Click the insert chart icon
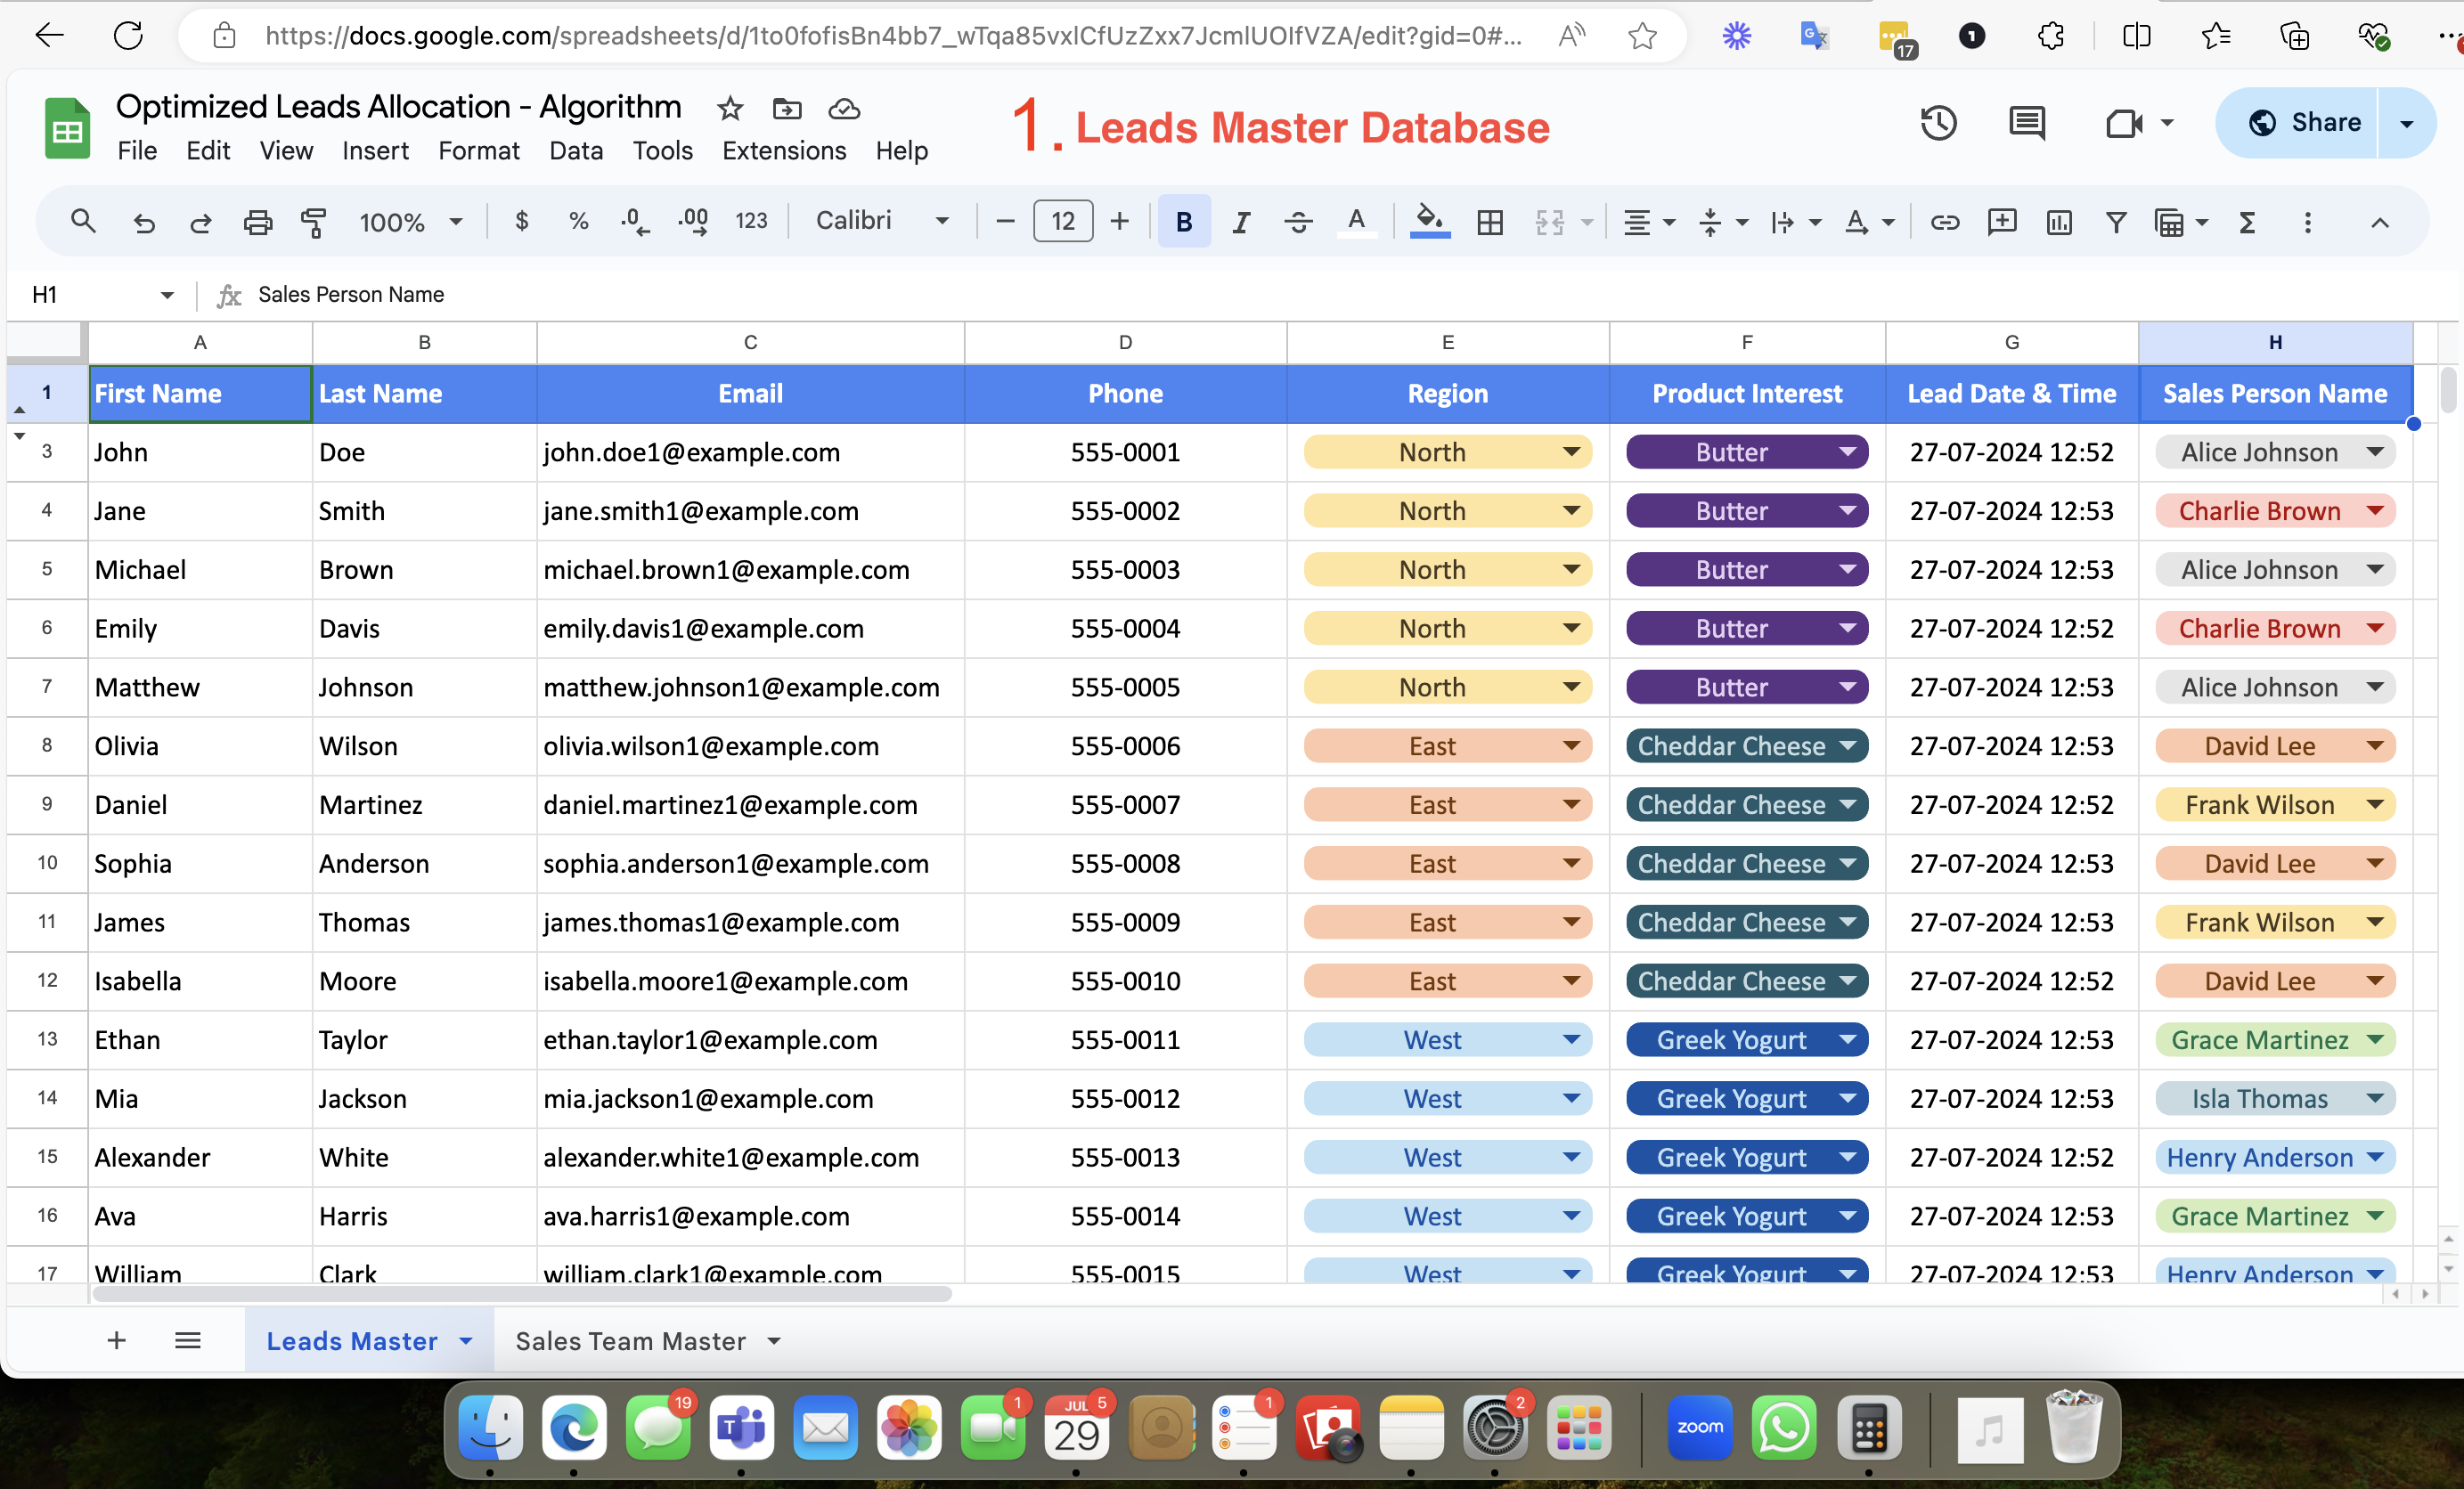 (x=2059, y=222)
